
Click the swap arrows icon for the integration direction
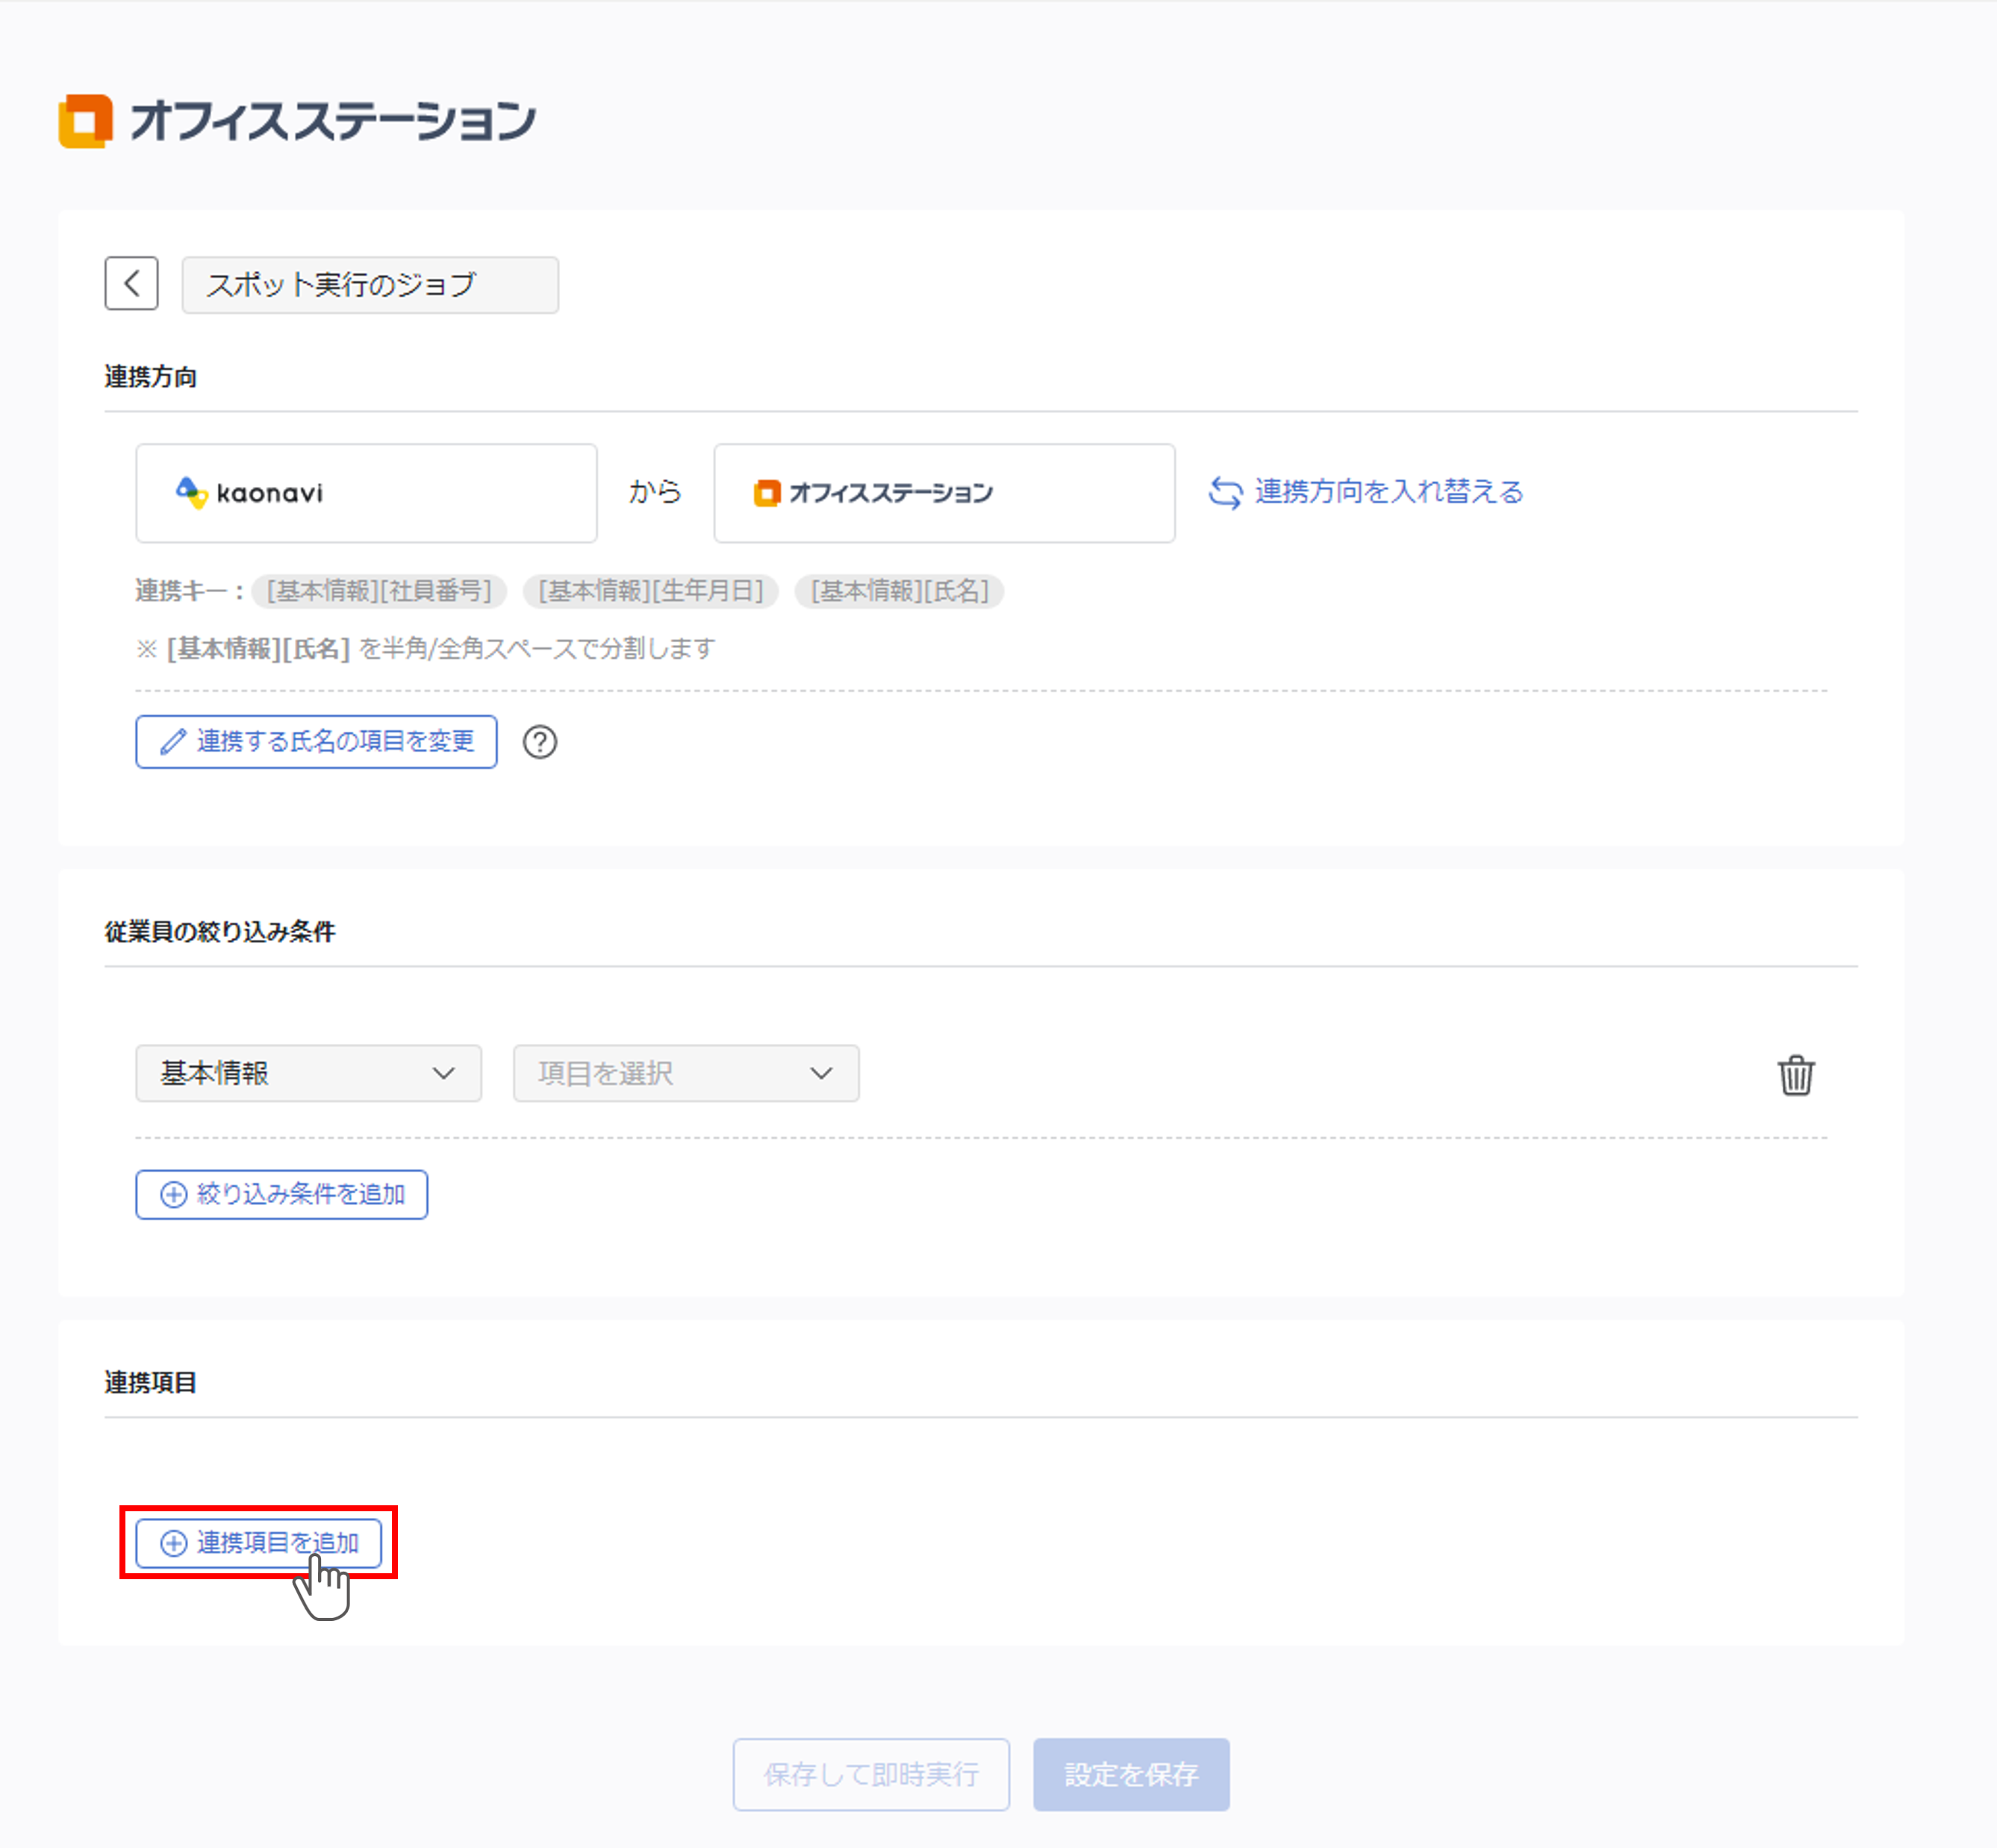[x=1225, y=492]
